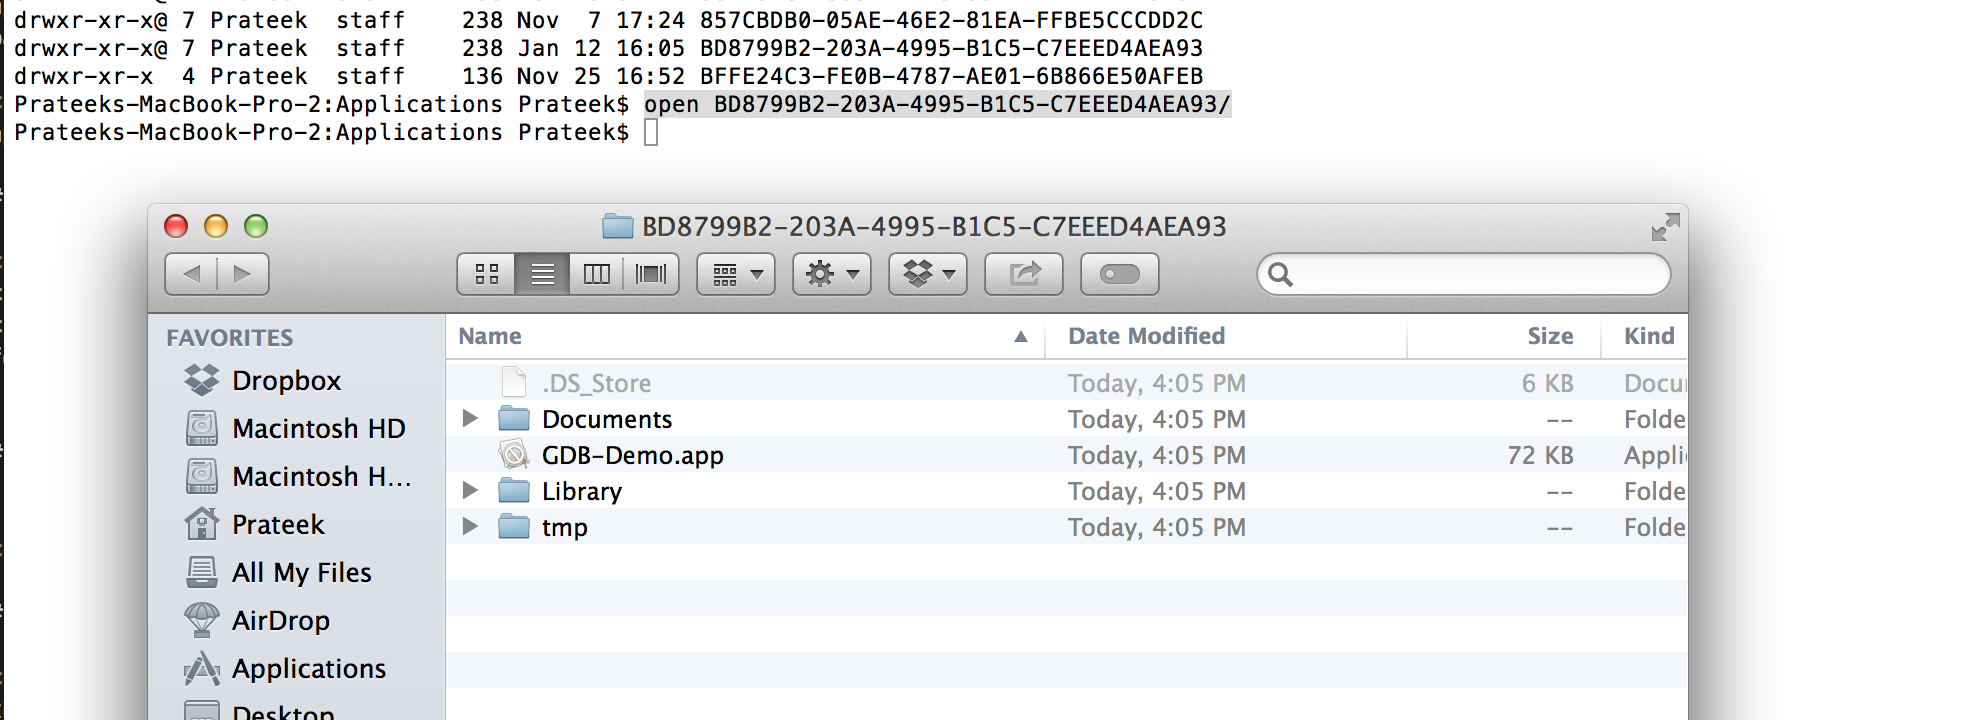The image size is (1984, 720).
Task: Click the All My Files sidebar icon
Action: 202,572
